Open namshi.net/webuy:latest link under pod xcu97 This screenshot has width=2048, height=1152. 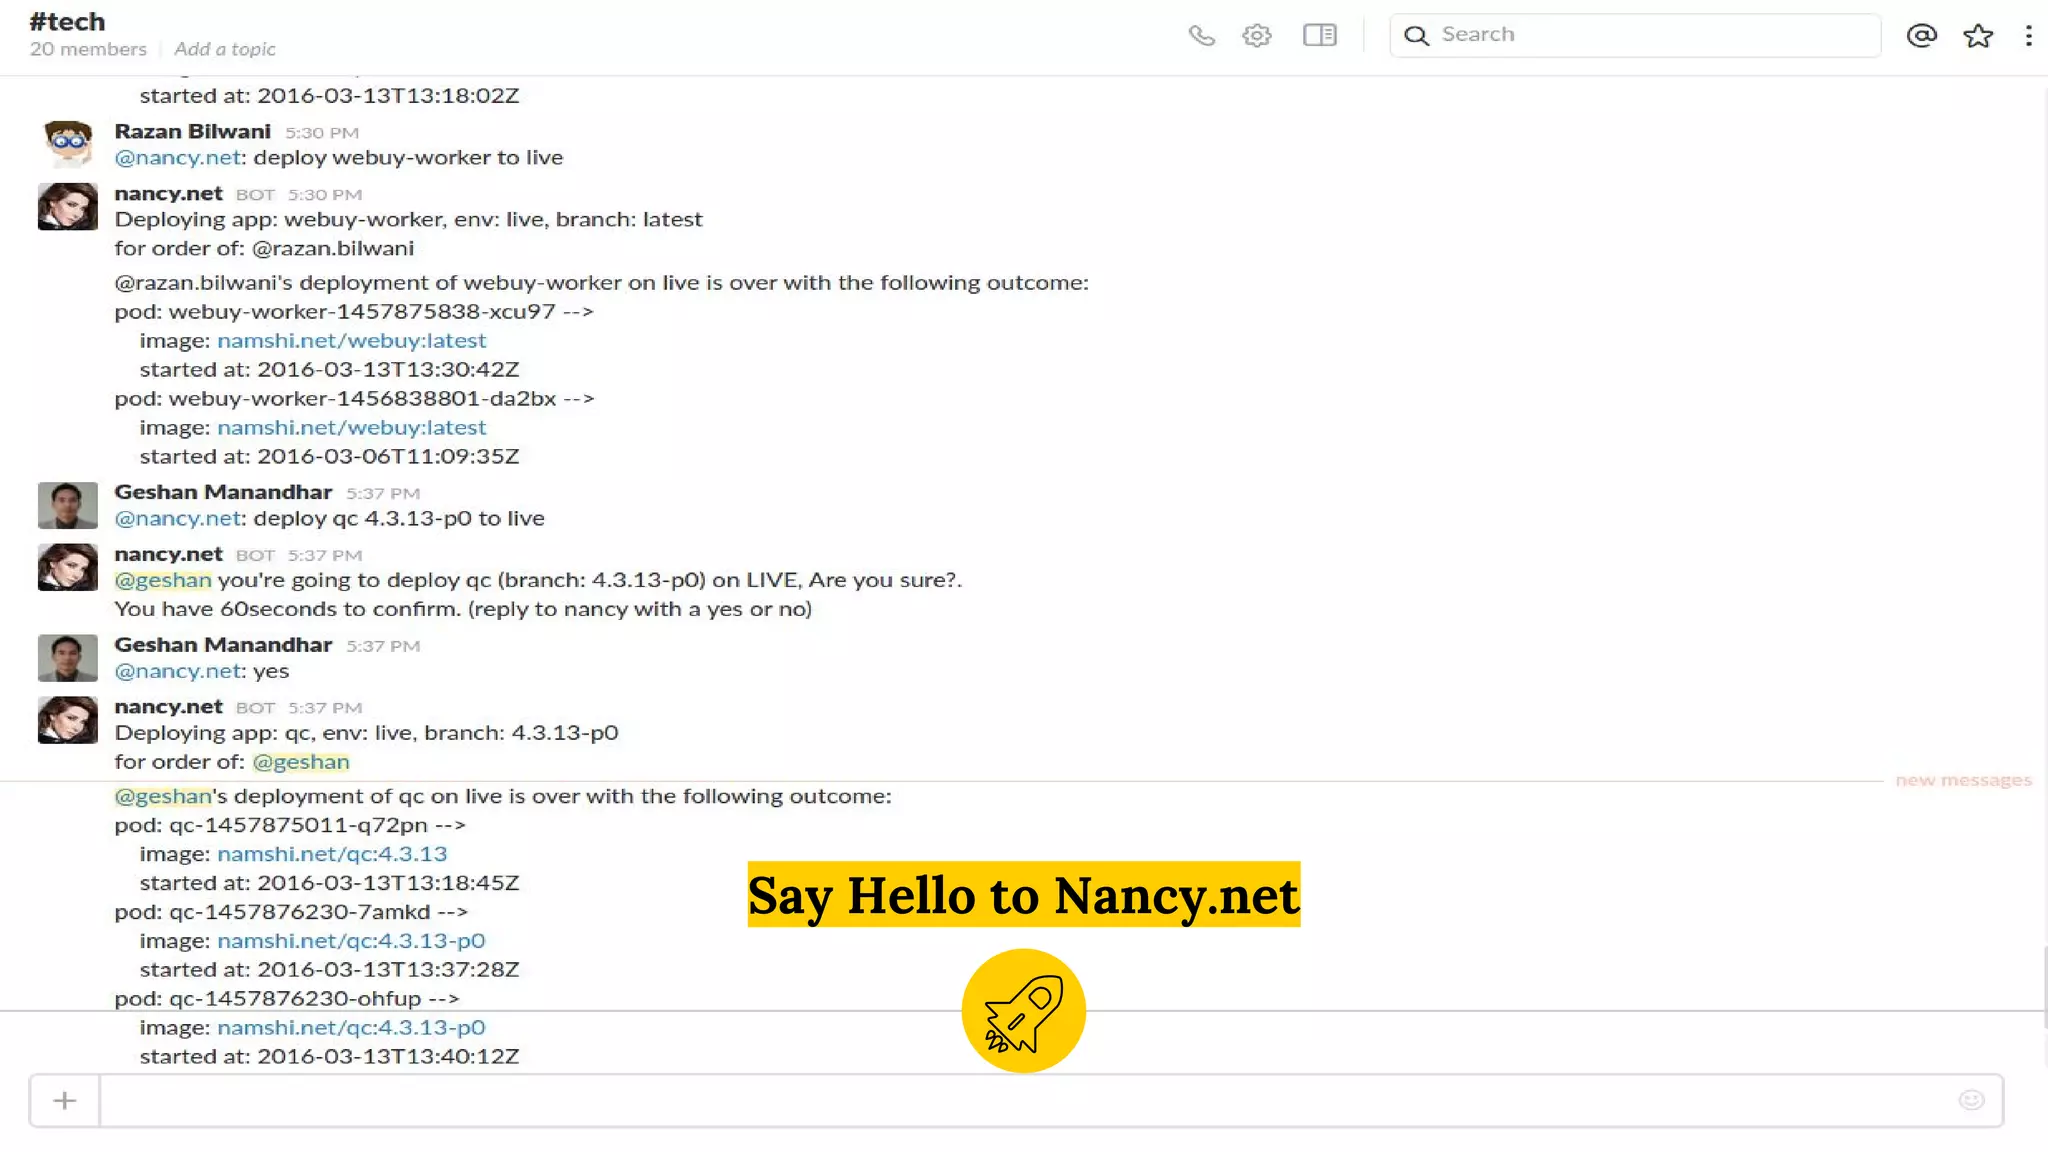pyautogui.click(x=351, y=340)
